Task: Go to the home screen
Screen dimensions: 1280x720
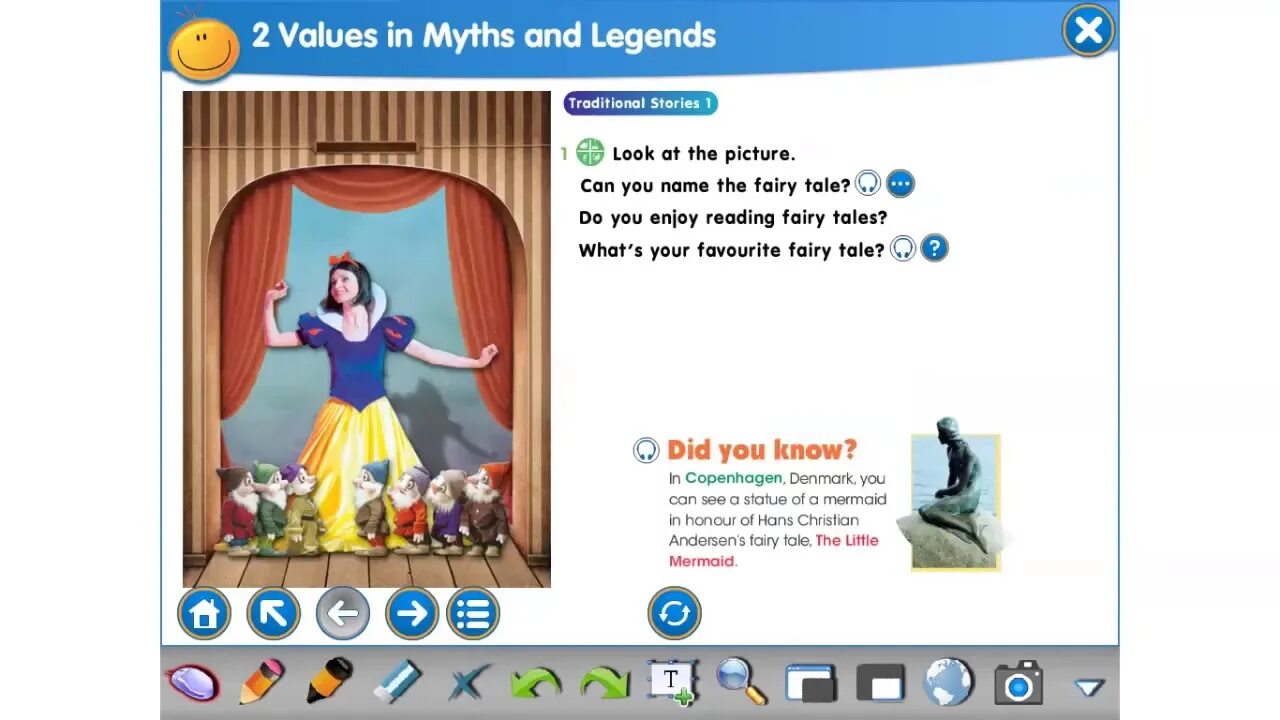Action: 204,613
